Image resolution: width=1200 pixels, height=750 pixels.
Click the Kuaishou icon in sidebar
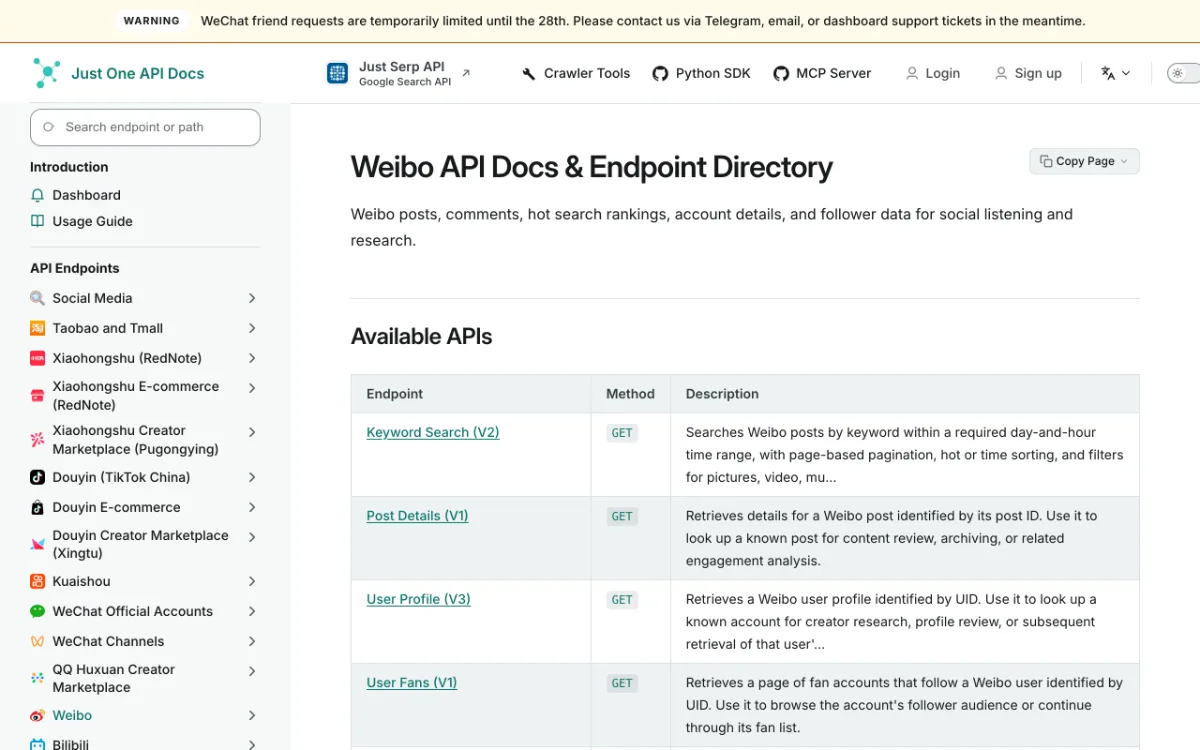click(37, 581)
